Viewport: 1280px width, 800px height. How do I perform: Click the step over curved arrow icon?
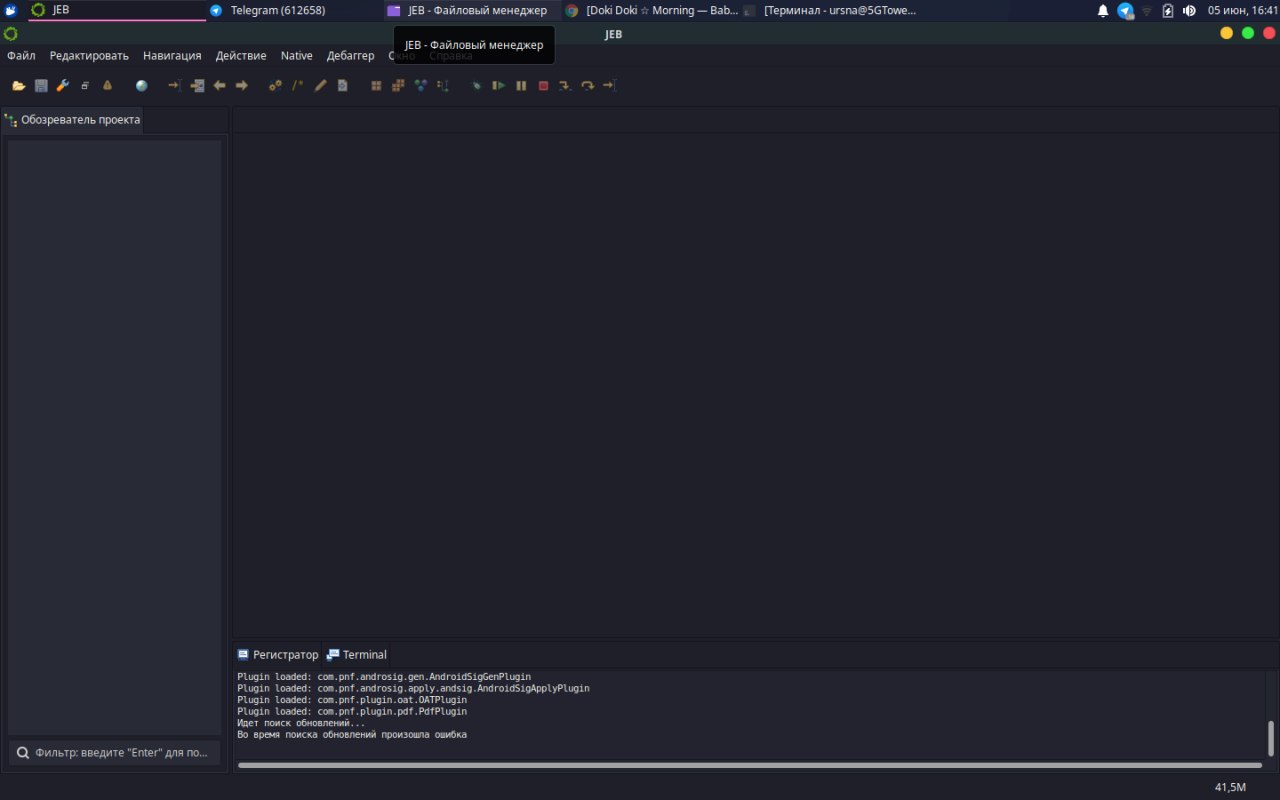[x=587, y=86]
